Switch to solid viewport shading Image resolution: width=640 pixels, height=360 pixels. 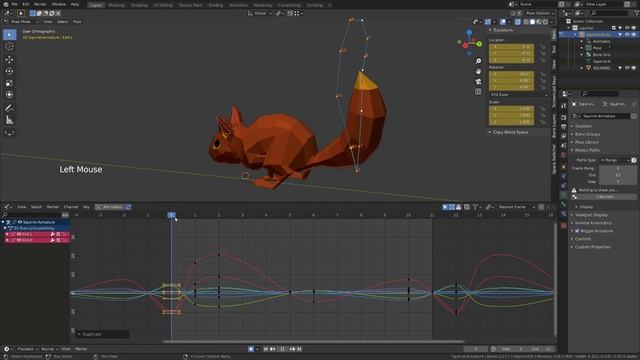532,22
